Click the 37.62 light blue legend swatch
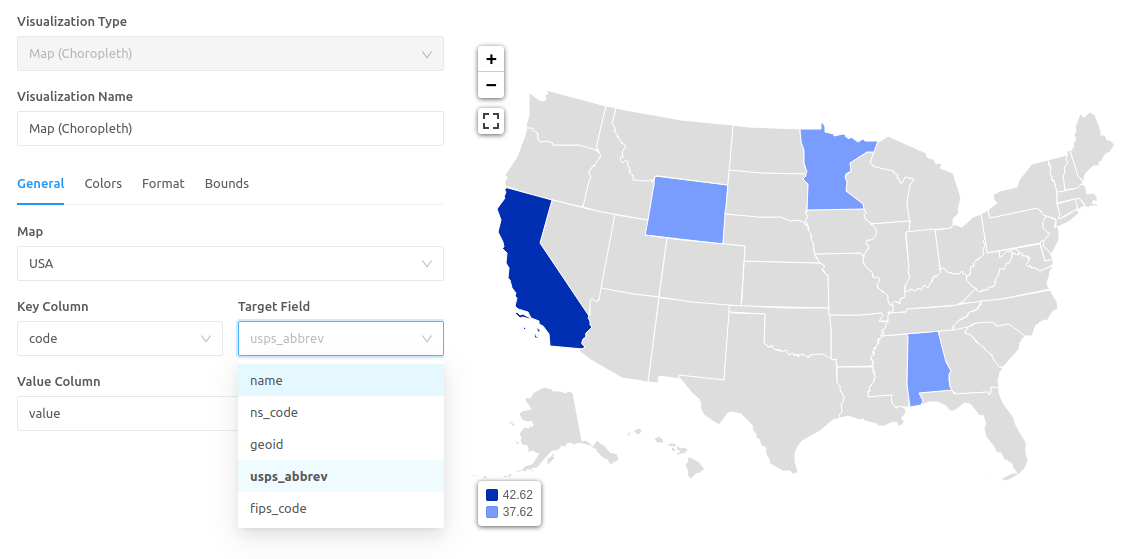The image size is (1131, 559). (492, 512)
